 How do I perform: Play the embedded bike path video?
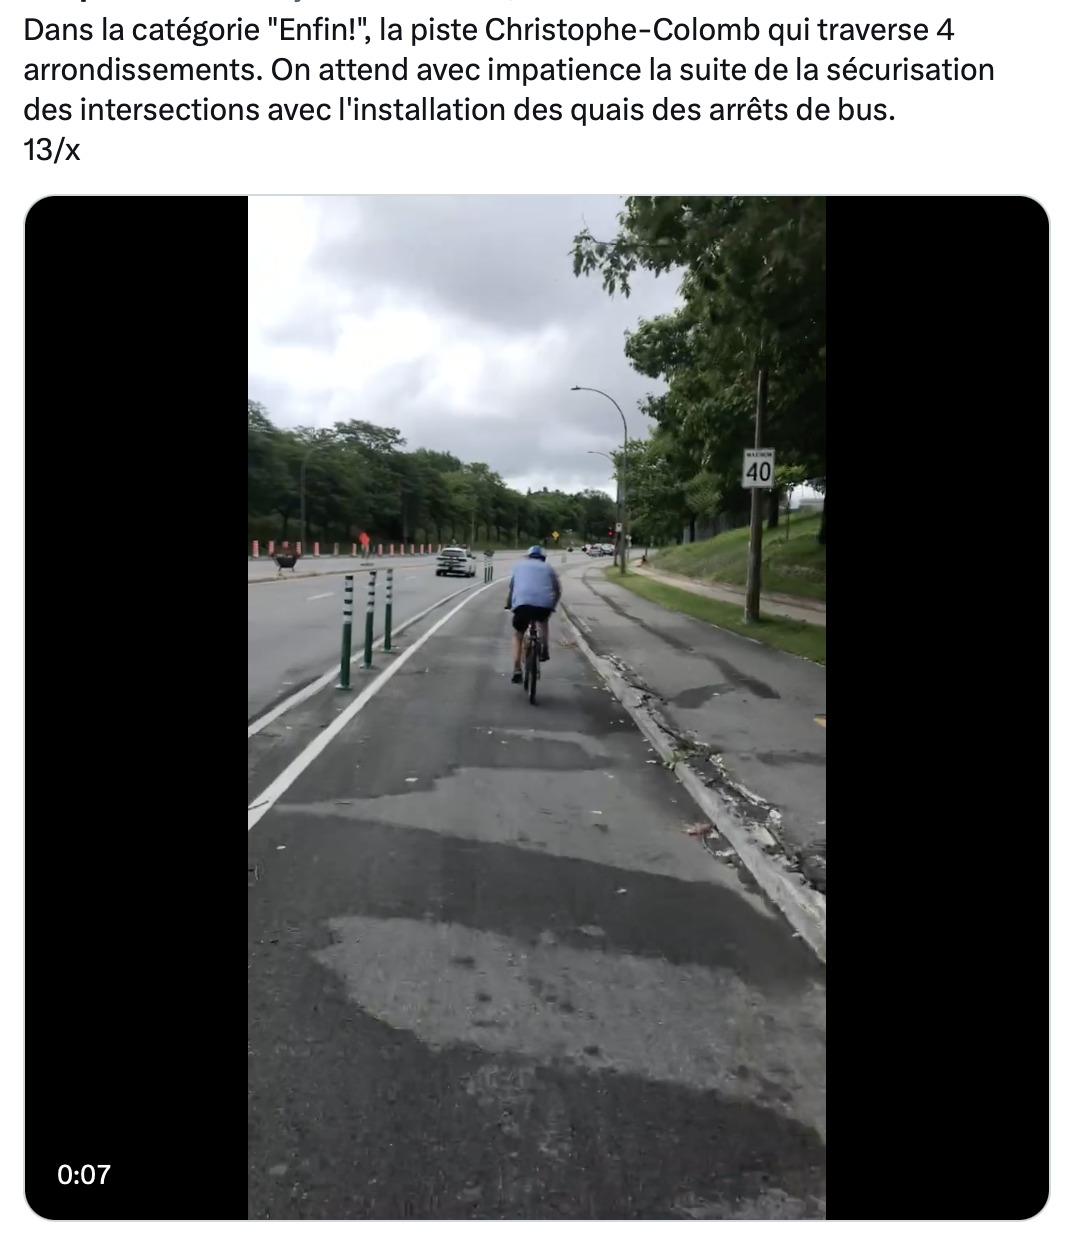[x=537, y=707]
